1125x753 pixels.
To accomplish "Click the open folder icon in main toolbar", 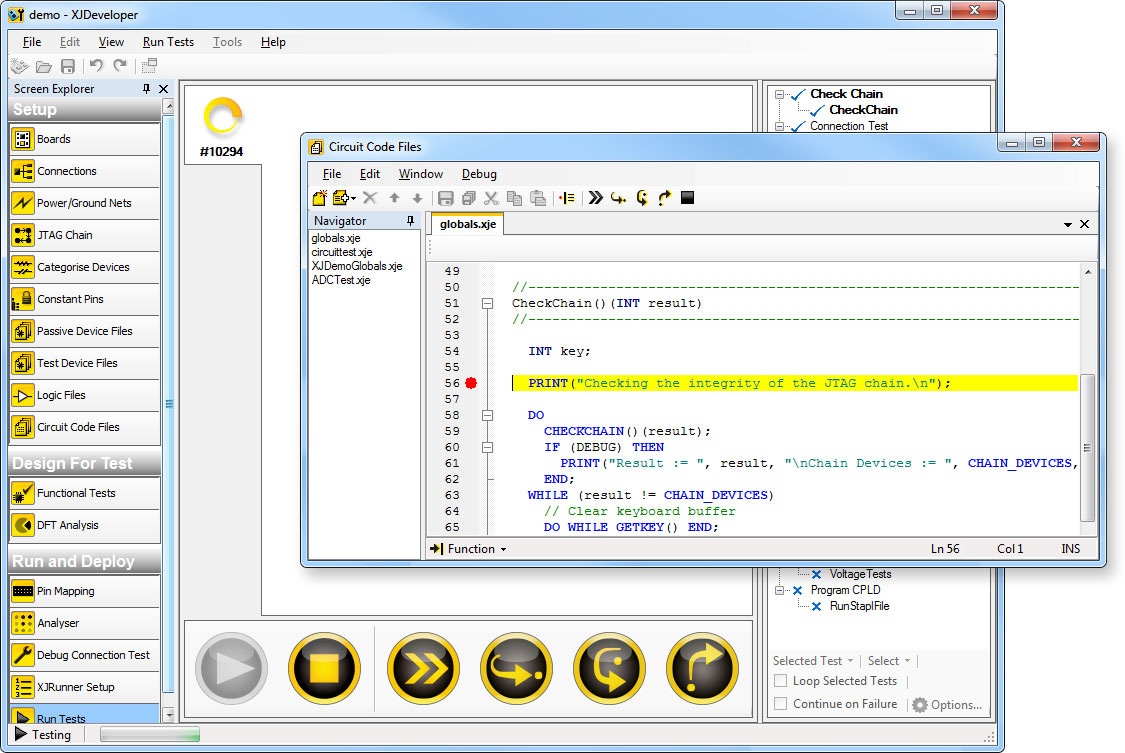I will coord(44,67).
